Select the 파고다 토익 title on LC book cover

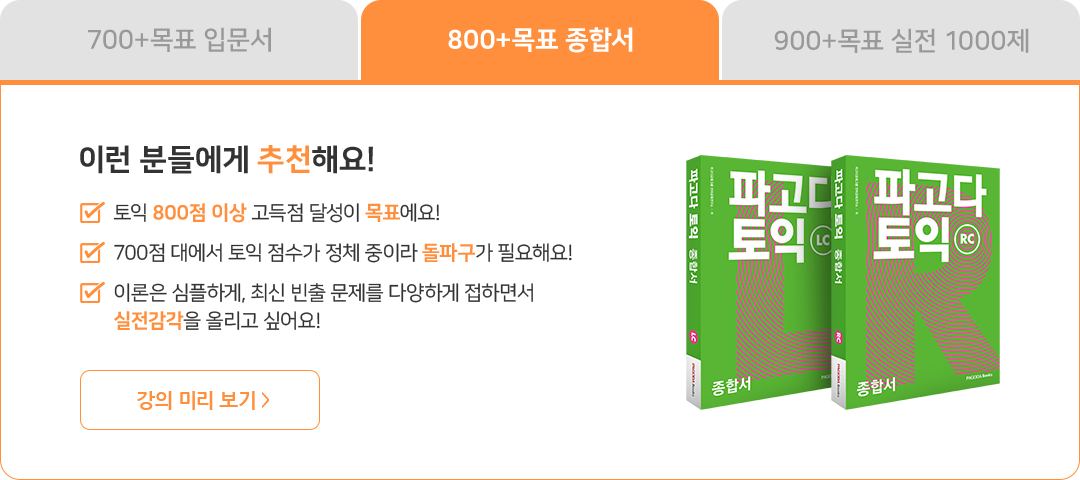coord(776,219)
